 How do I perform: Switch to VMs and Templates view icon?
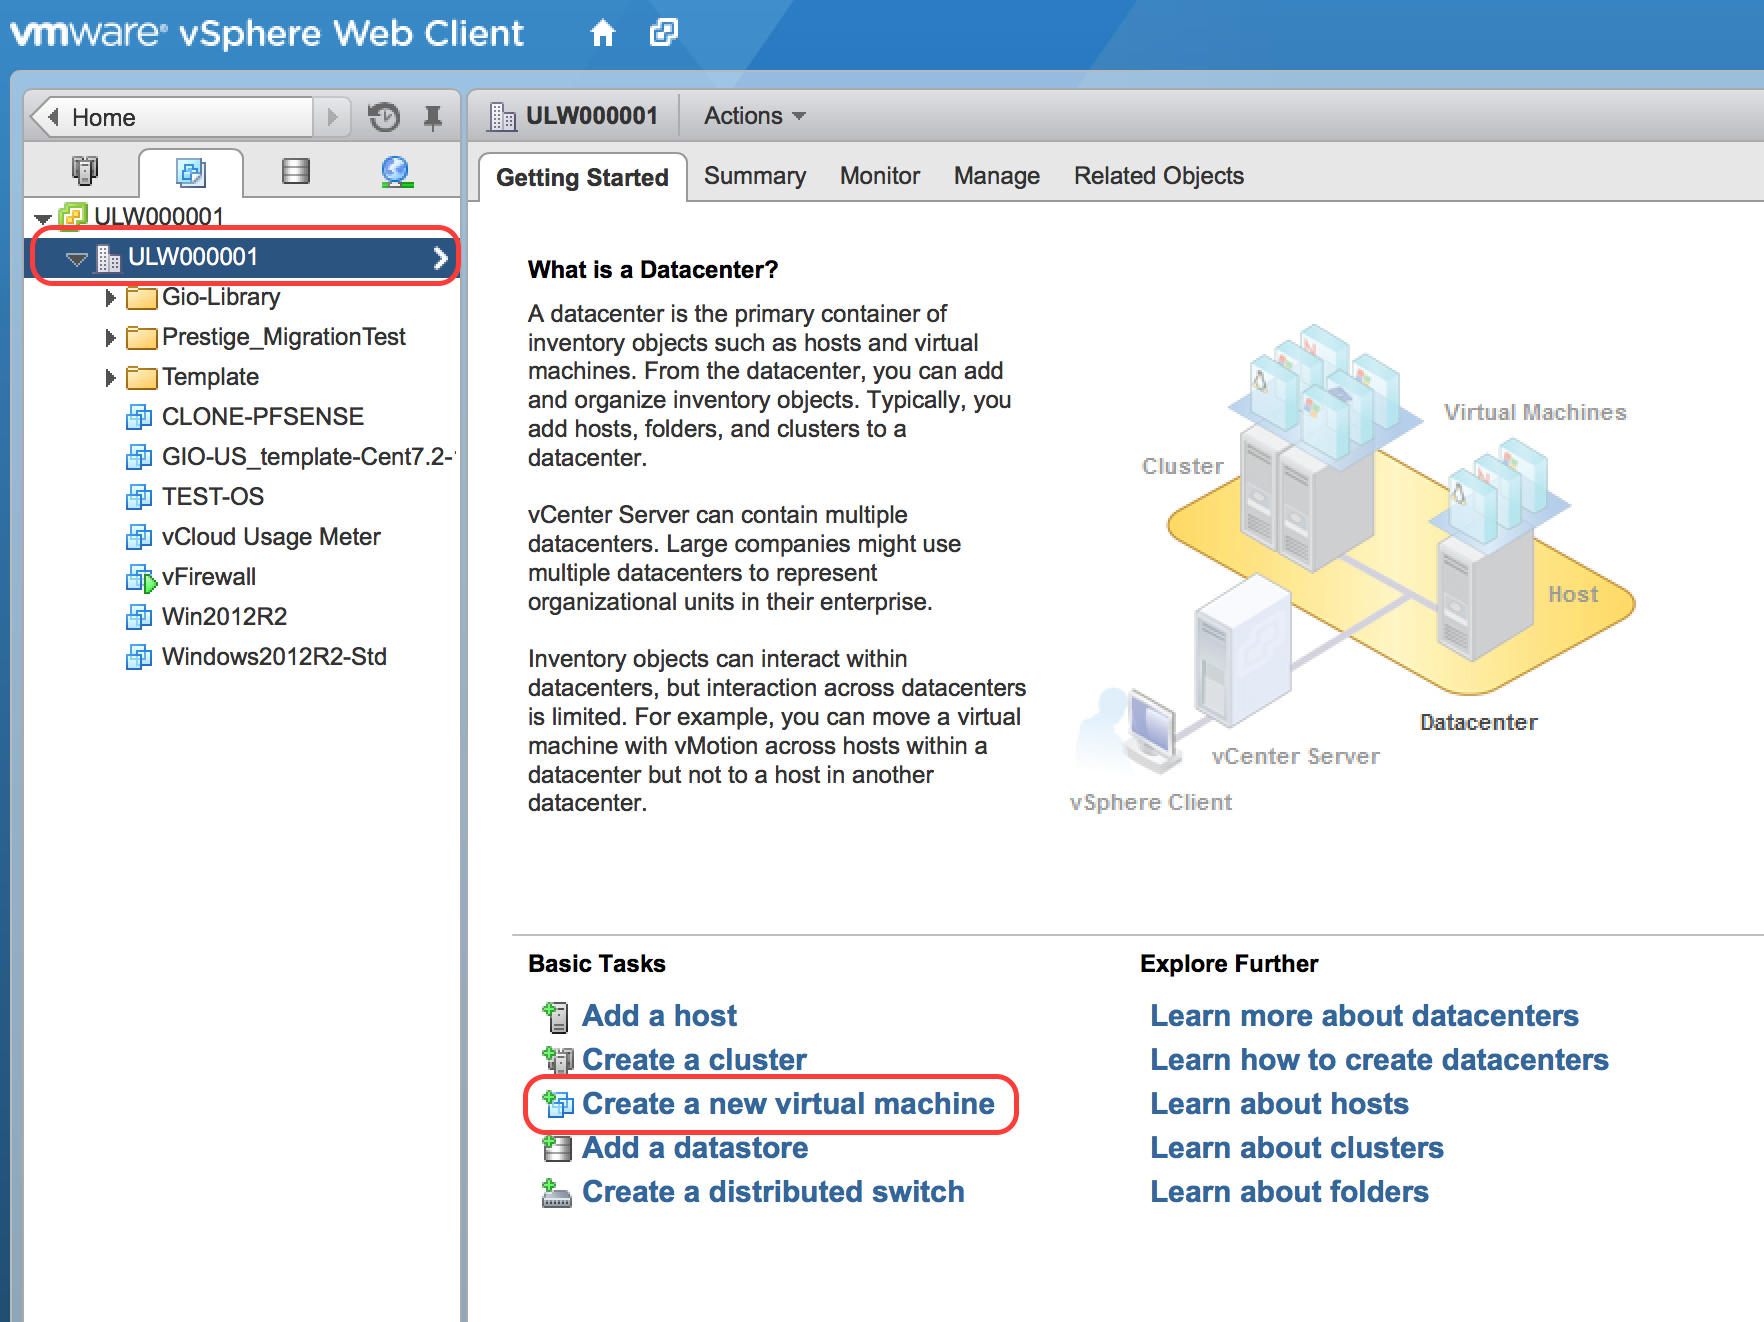point(190,172)
